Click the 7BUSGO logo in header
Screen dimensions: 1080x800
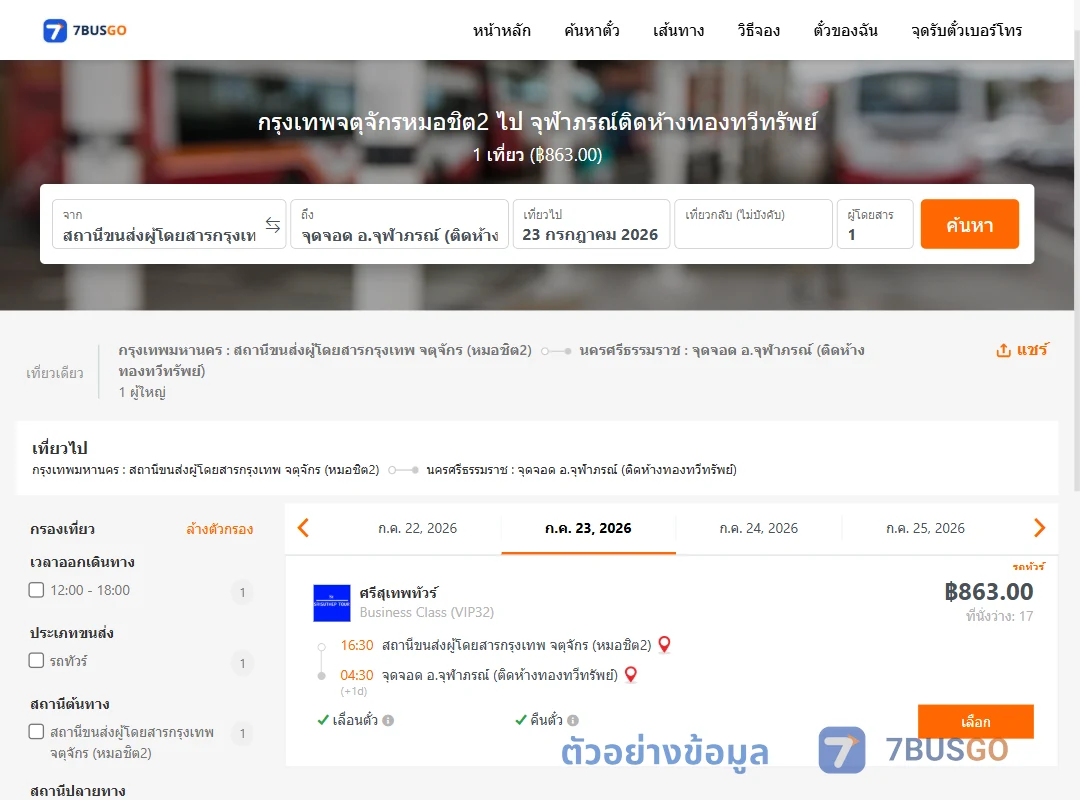tap(85, 30)
